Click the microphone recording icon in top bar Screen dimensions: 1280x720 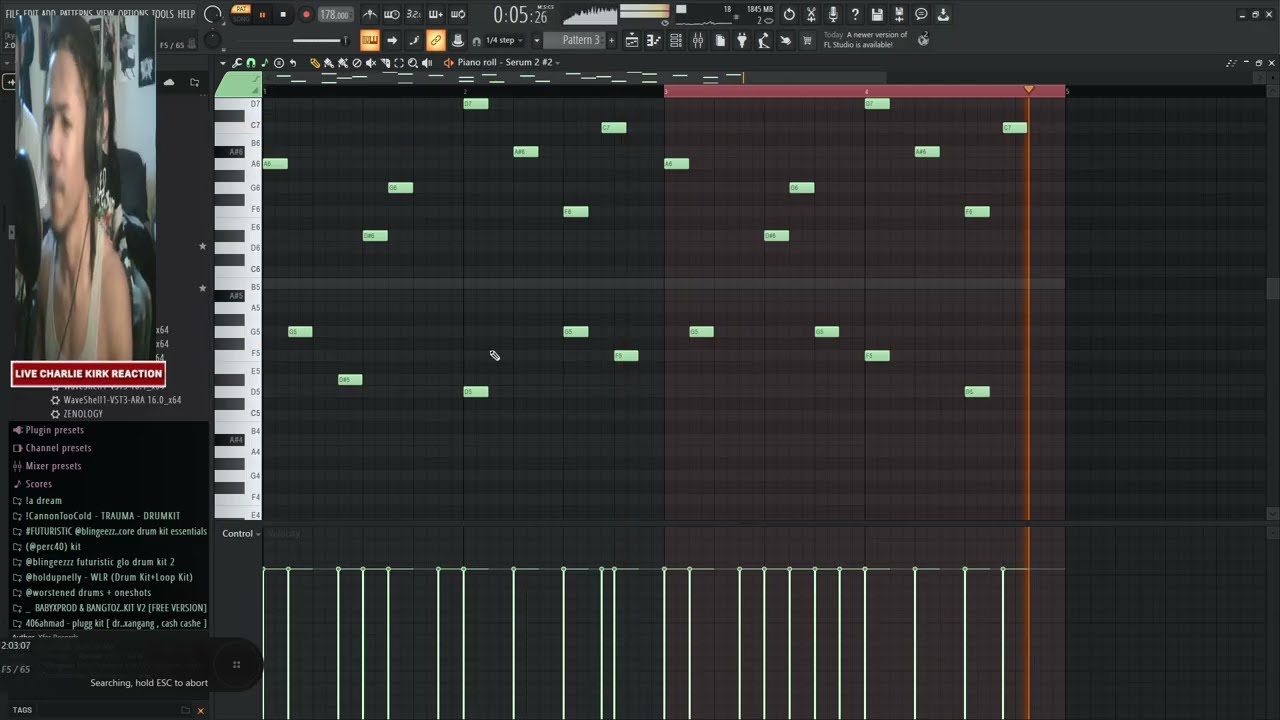(833, 15)
